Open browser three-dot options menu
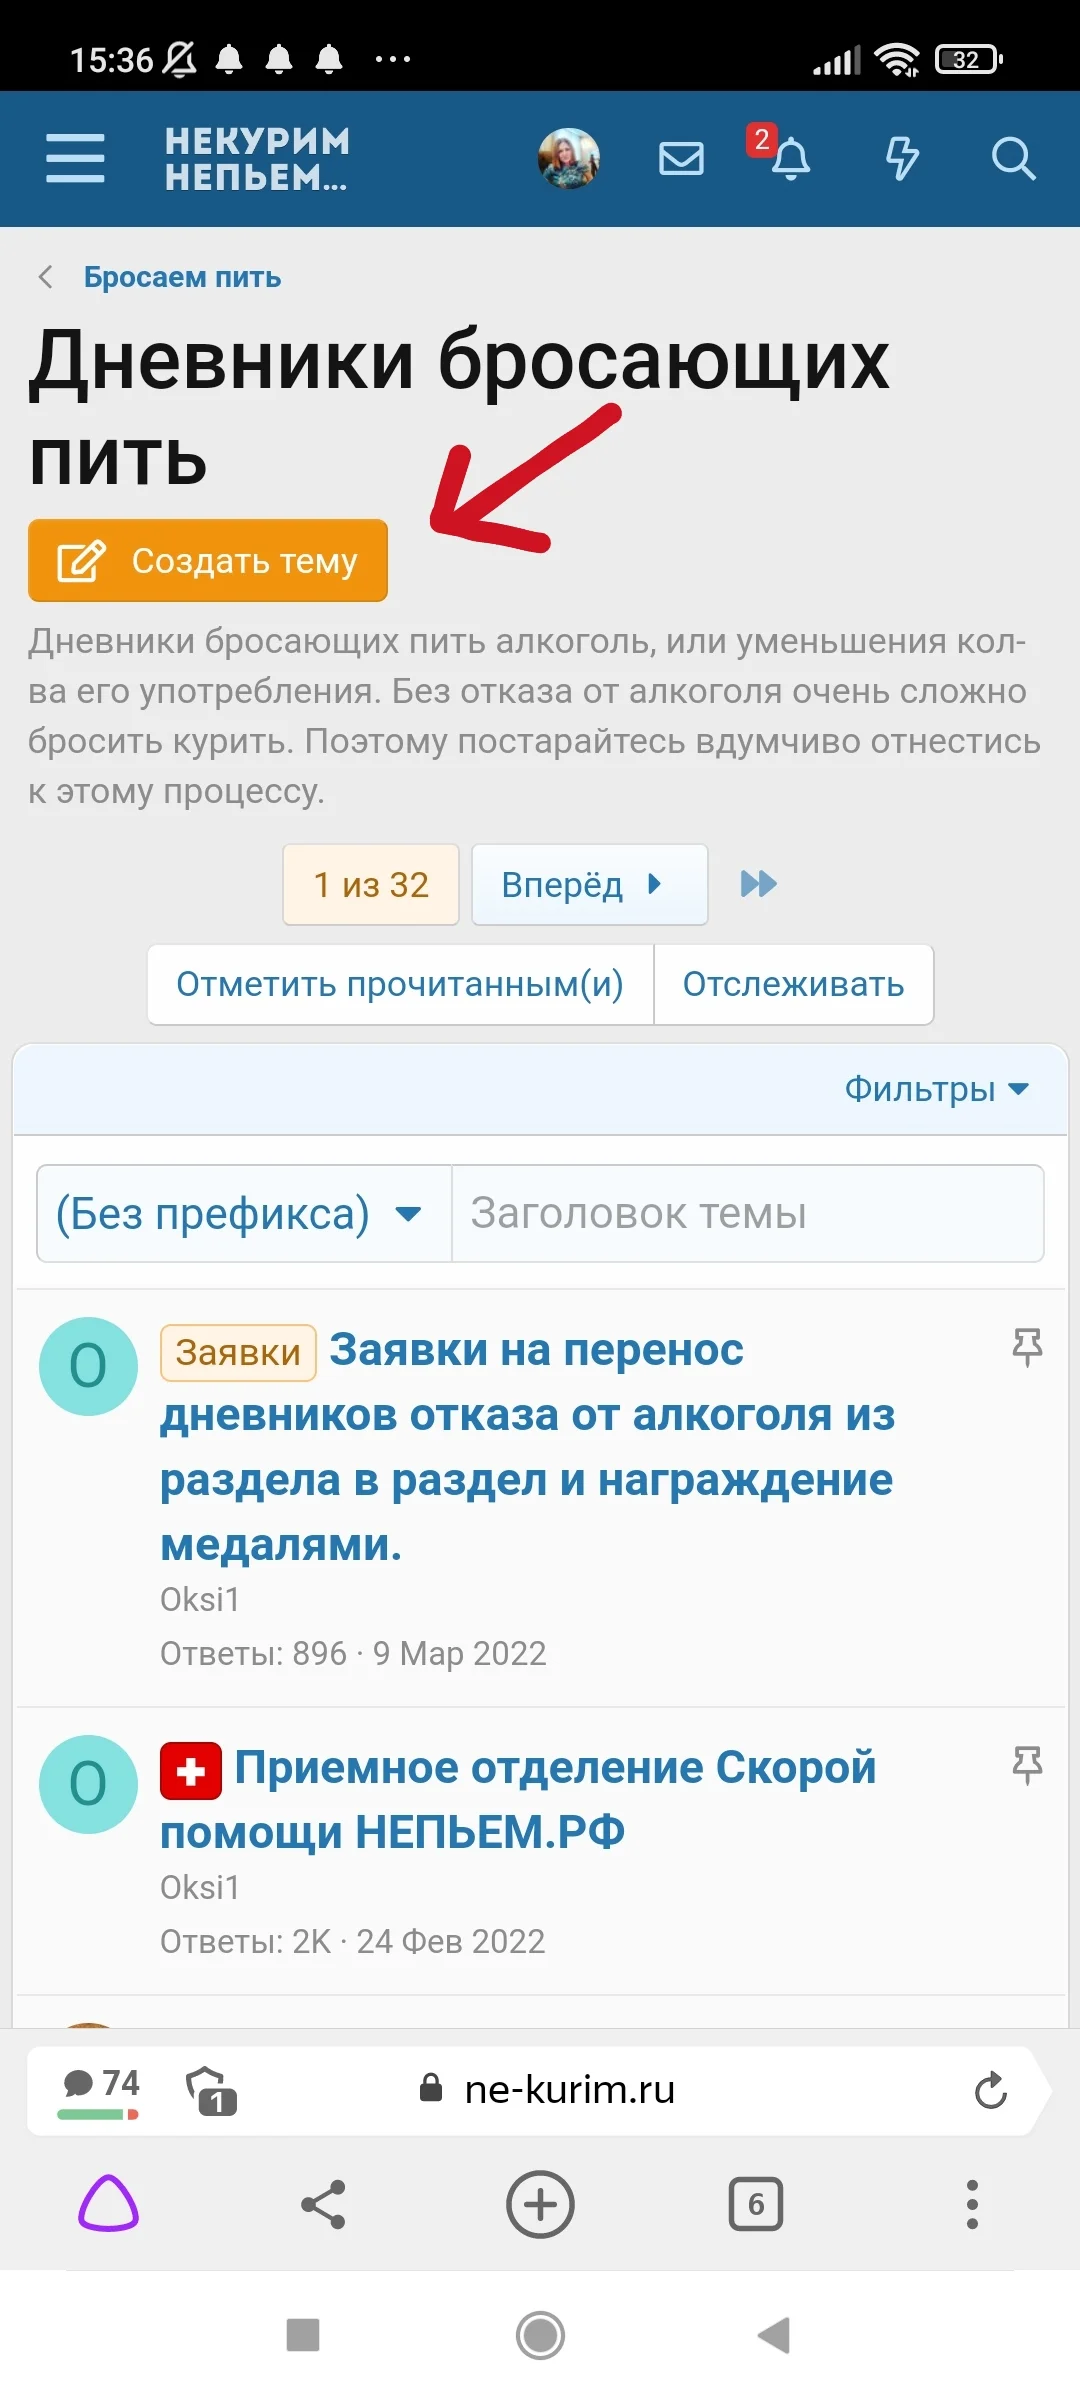The image size is (1080, 2400). (972, 2204)
